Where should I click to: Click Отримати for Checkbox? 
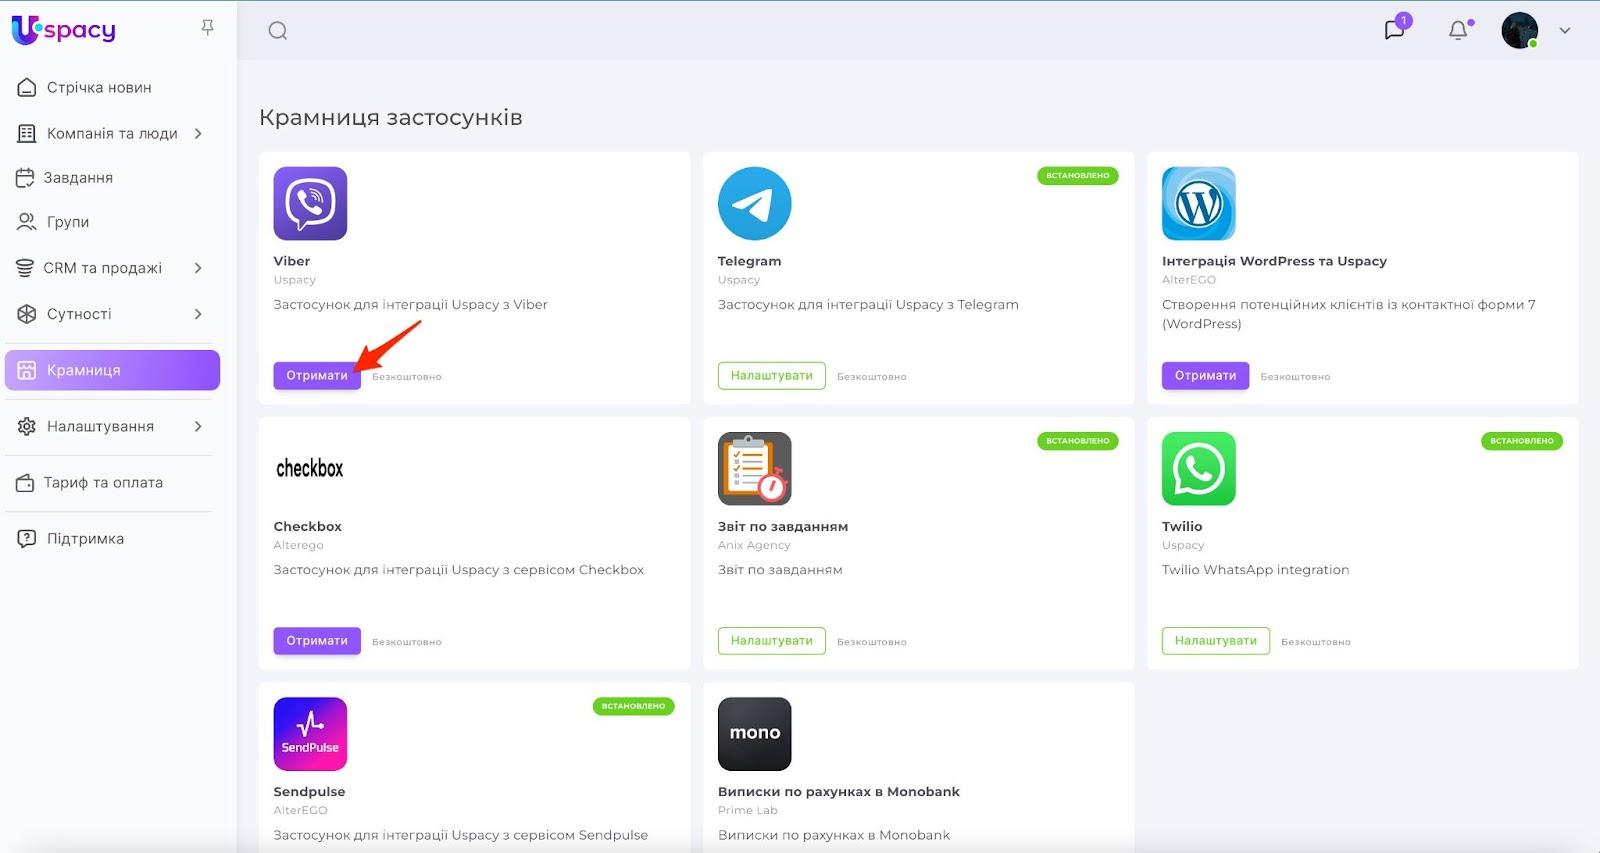317,641
